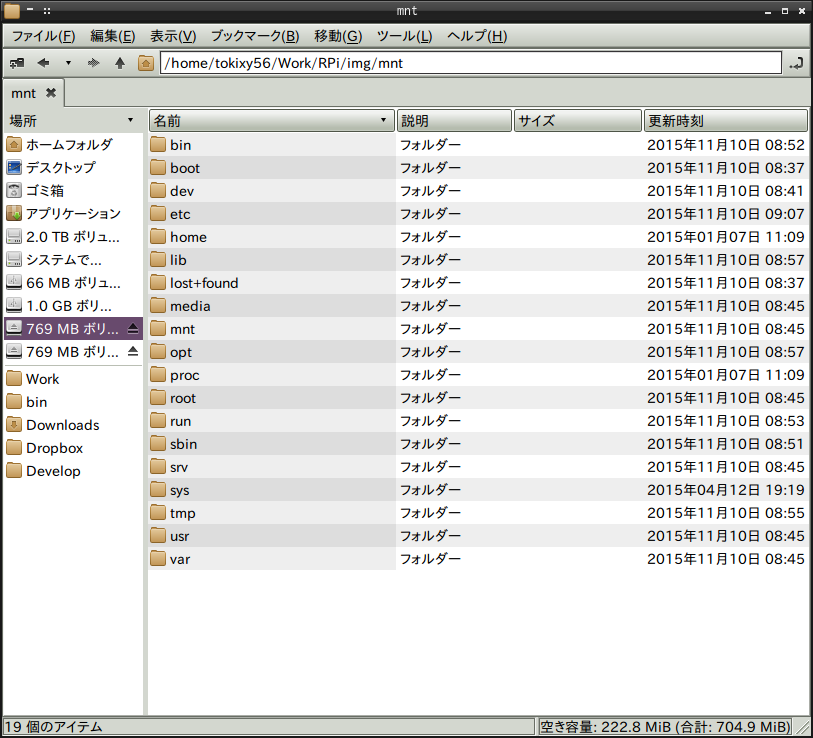Jump to home folder toolbar icon
This screenshot has width=813, height=738.
(146, 63)
